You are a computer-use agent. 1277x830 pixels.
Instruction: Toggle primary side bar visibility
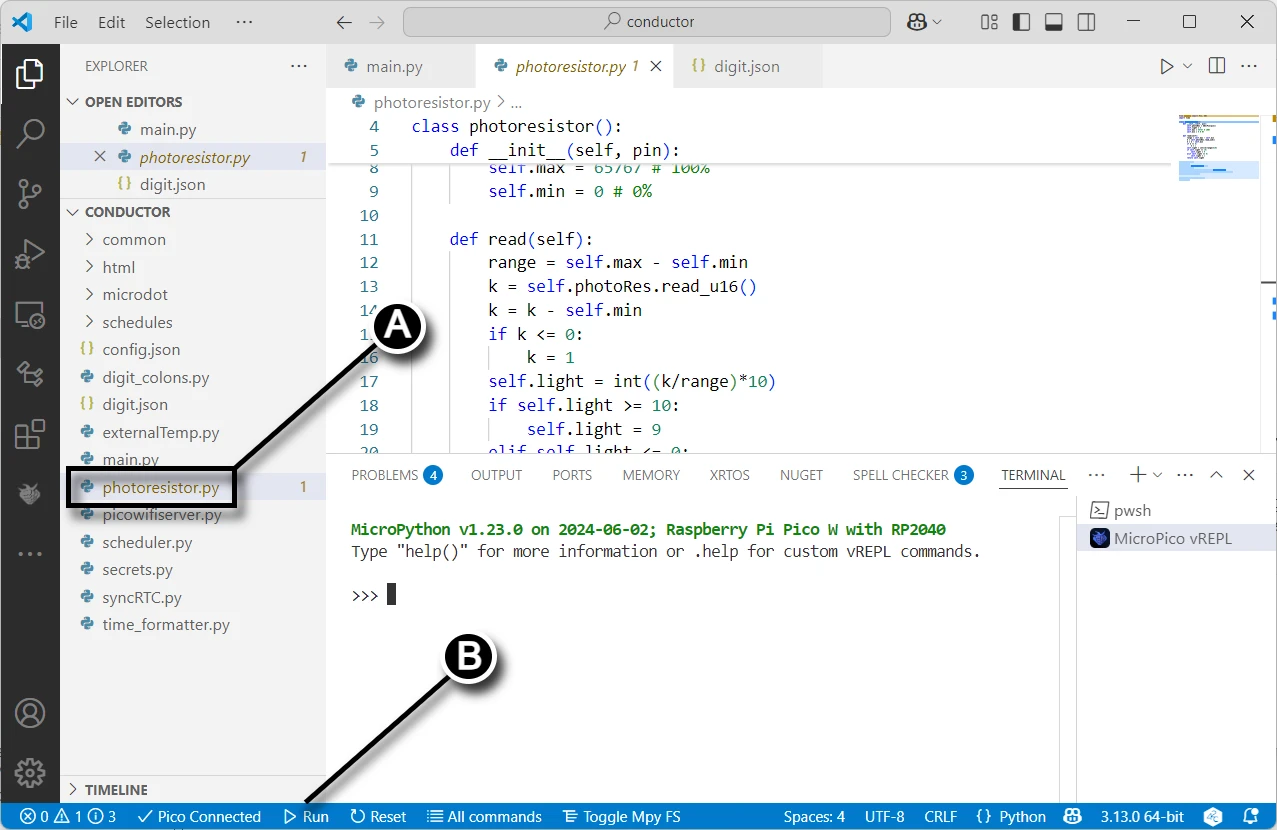[1021, 22]
